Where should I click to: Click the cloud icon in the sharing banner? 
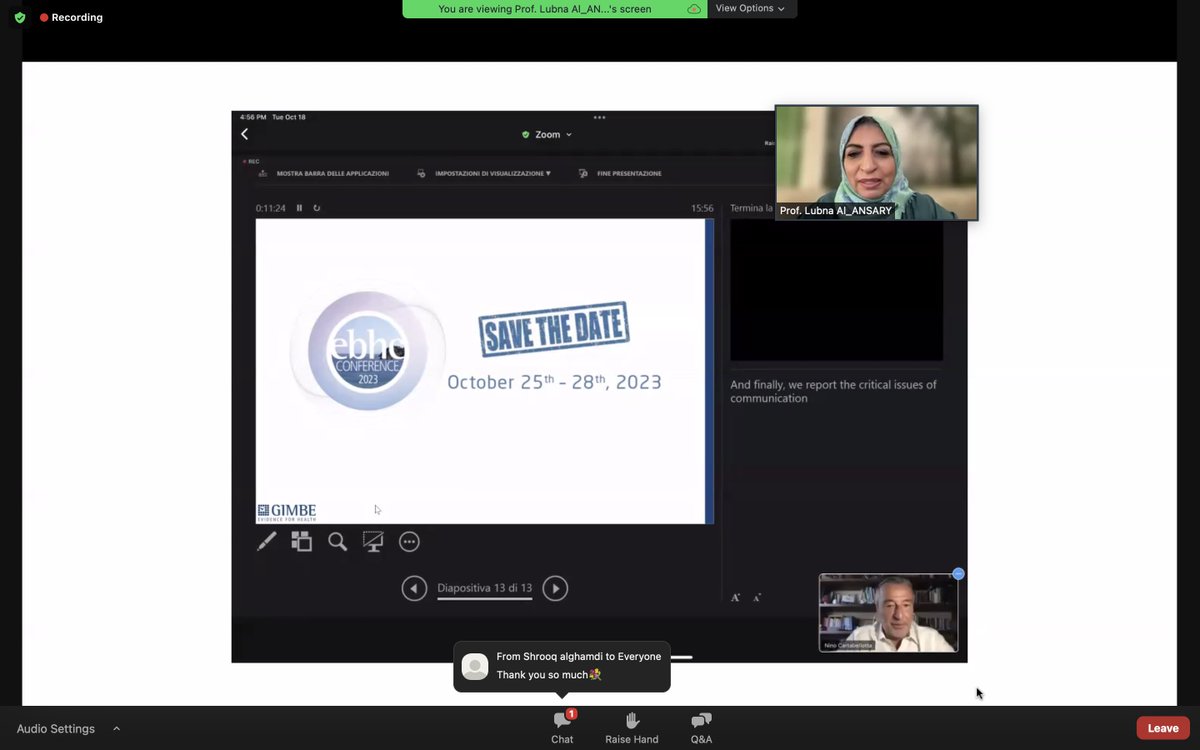pos(694,9)
